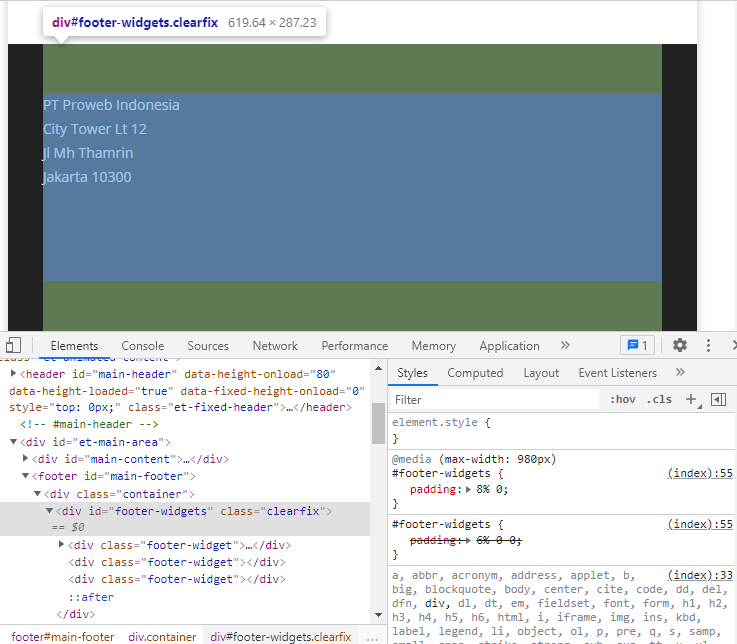Select div#footer-widgets.clearfix in the breadcrumb
This screenshot has height=644, width=737.
(x=281, y=636)
